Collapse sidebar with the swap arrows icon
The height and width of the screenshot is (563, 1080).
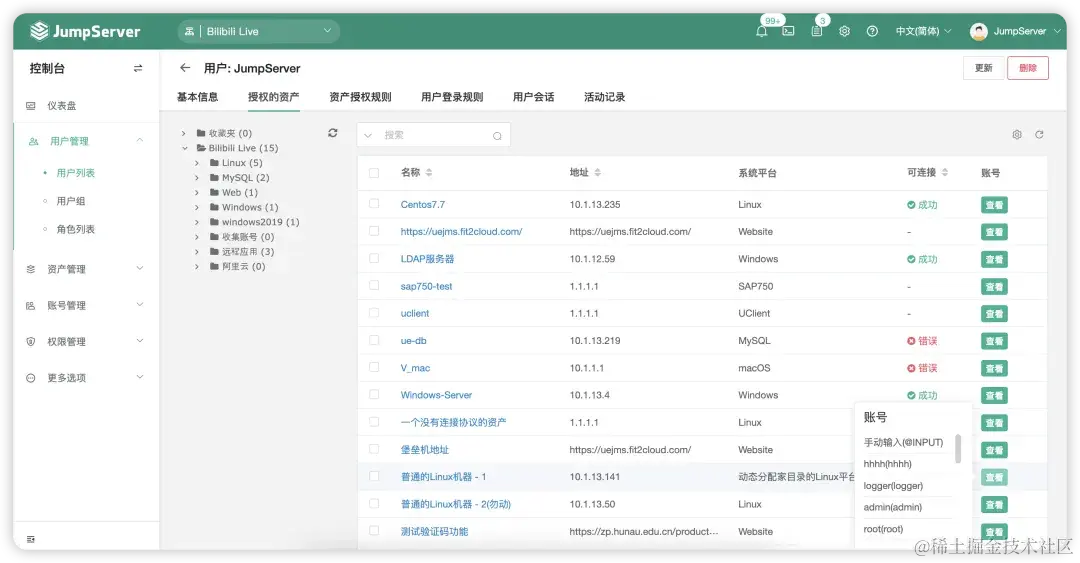point(138,68)
